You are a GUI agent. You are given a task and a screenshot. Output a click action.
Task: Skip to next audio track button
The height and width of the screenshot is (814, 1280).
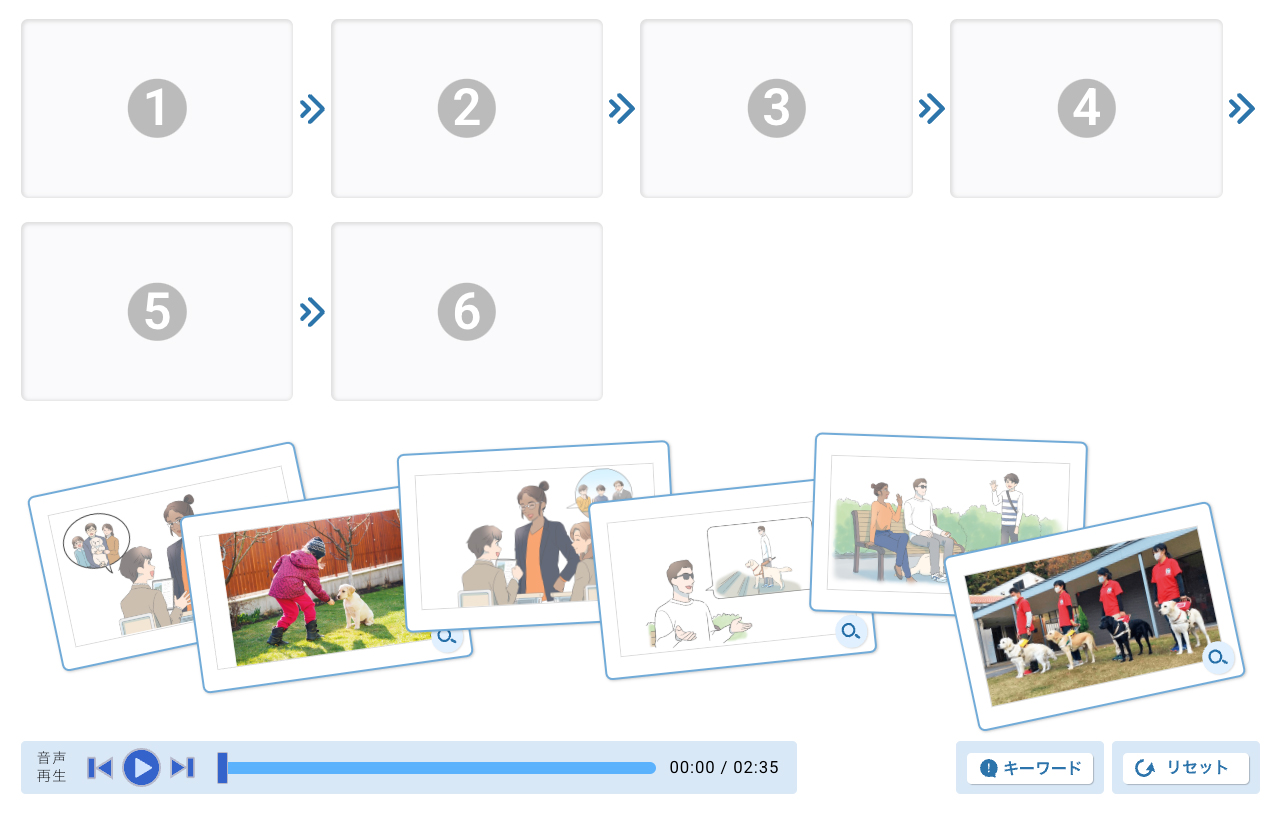[x=183, y=768]
